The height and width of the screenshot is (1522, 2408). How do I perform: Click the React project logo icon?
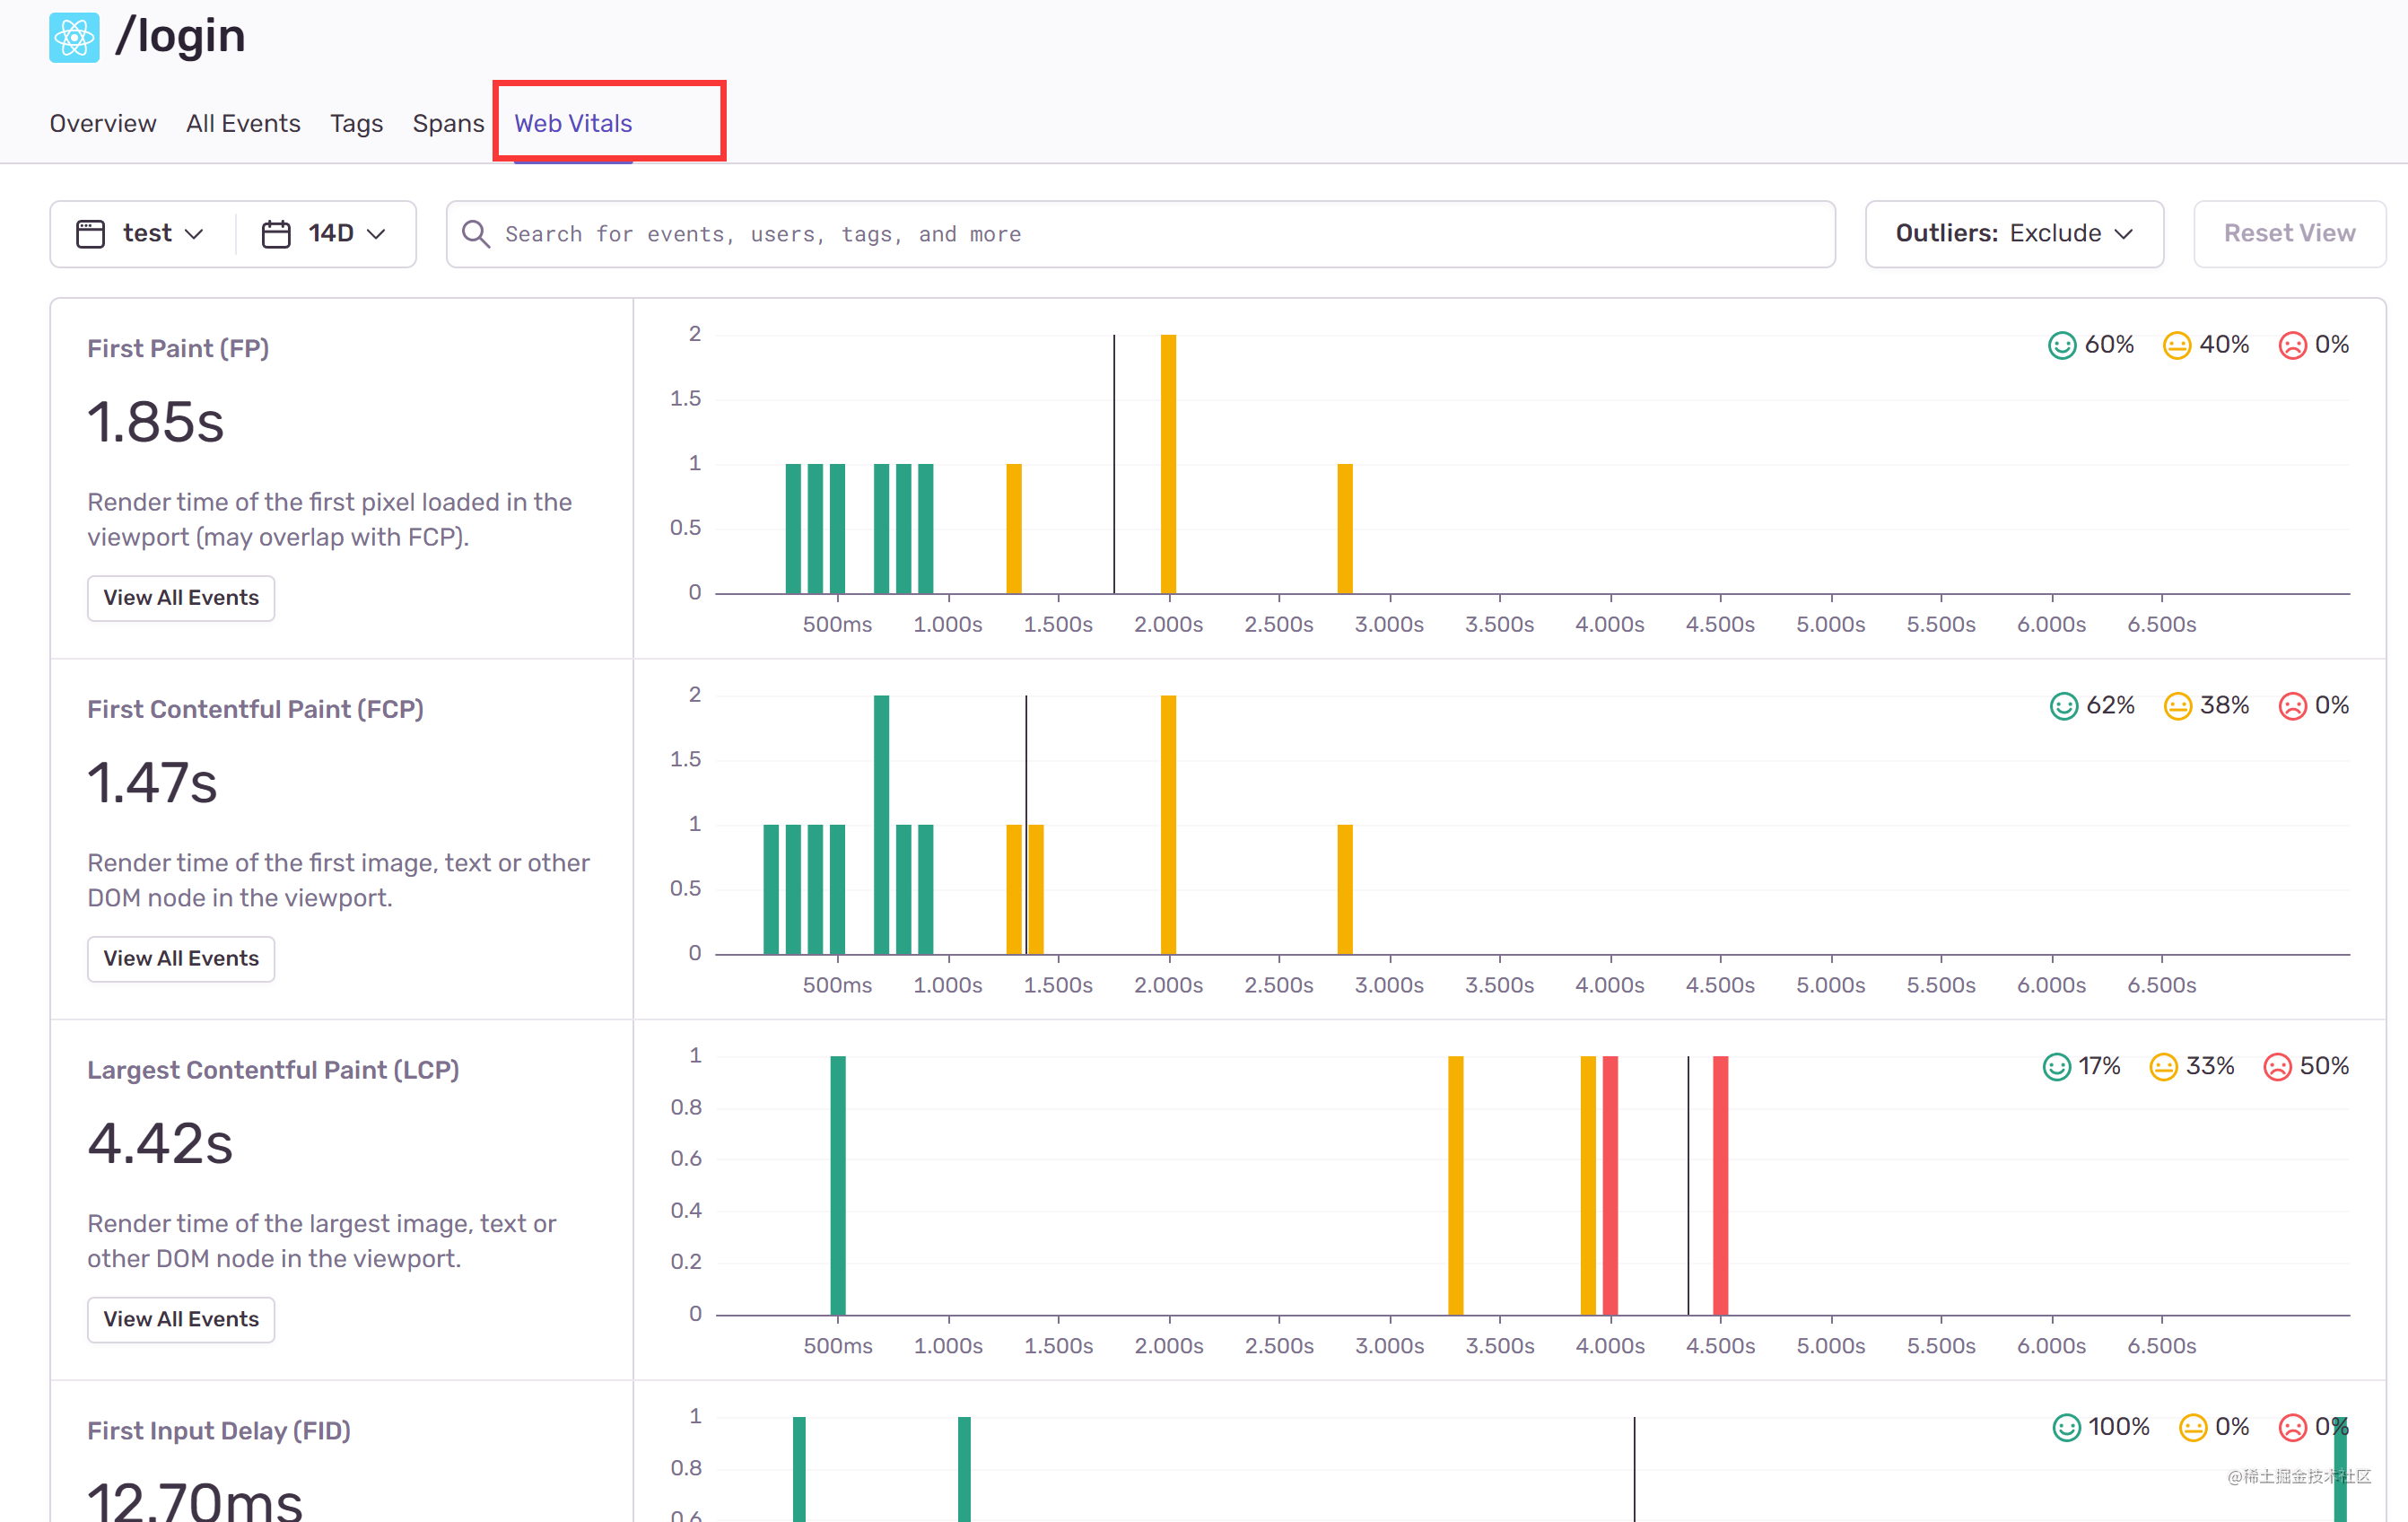[74, 37]
